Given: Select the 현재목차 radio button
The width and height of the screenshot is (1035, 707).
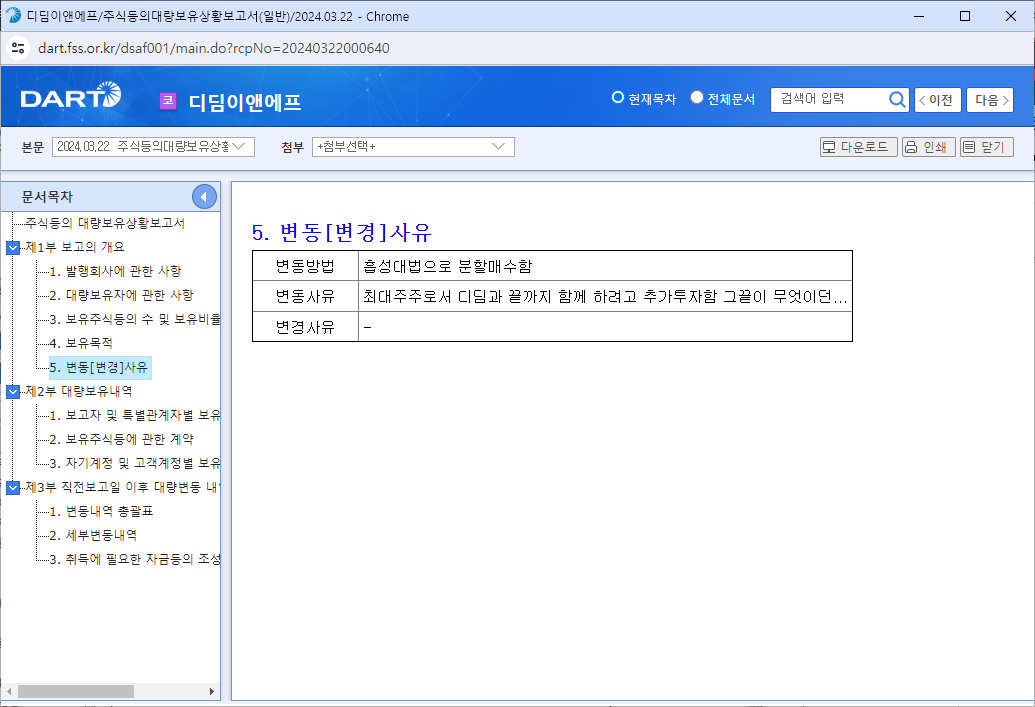Looking at the screenshot, I should (x=618, y=98).
